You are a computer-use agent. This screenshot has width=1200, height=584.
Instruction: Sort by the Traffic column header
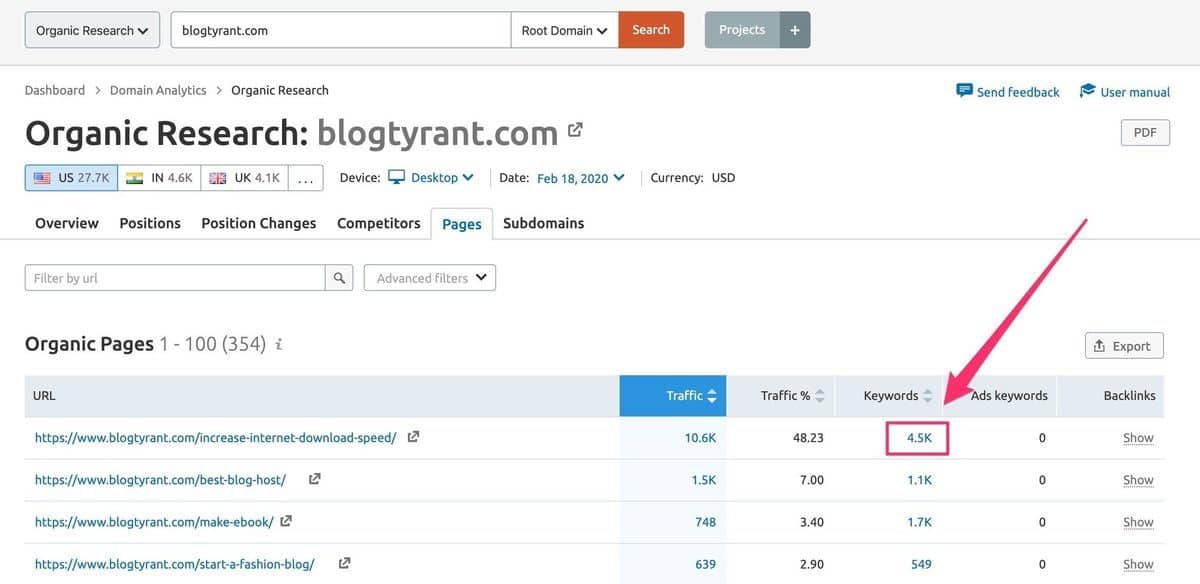click(673, 396)
